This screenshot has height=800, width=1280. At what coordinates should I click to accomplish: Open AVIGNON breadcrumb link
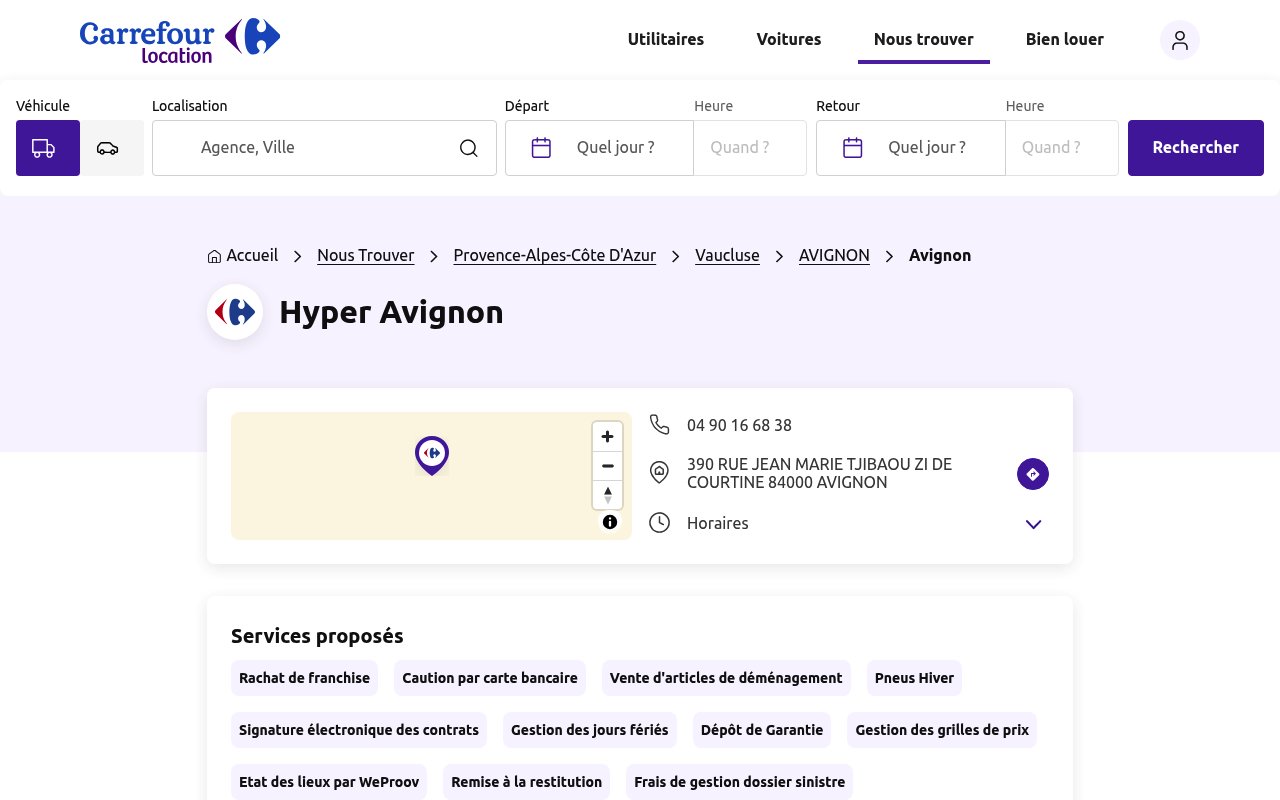tap(834, 256)
